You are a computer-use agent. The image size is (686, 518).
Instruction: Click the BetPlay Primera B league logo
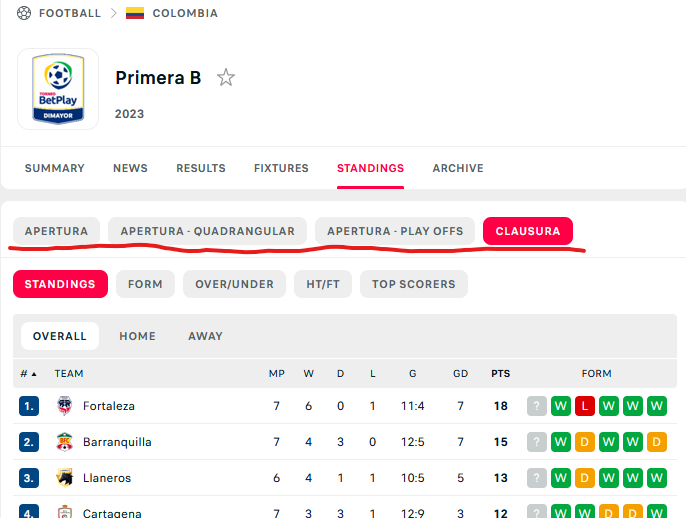[58, 89]
